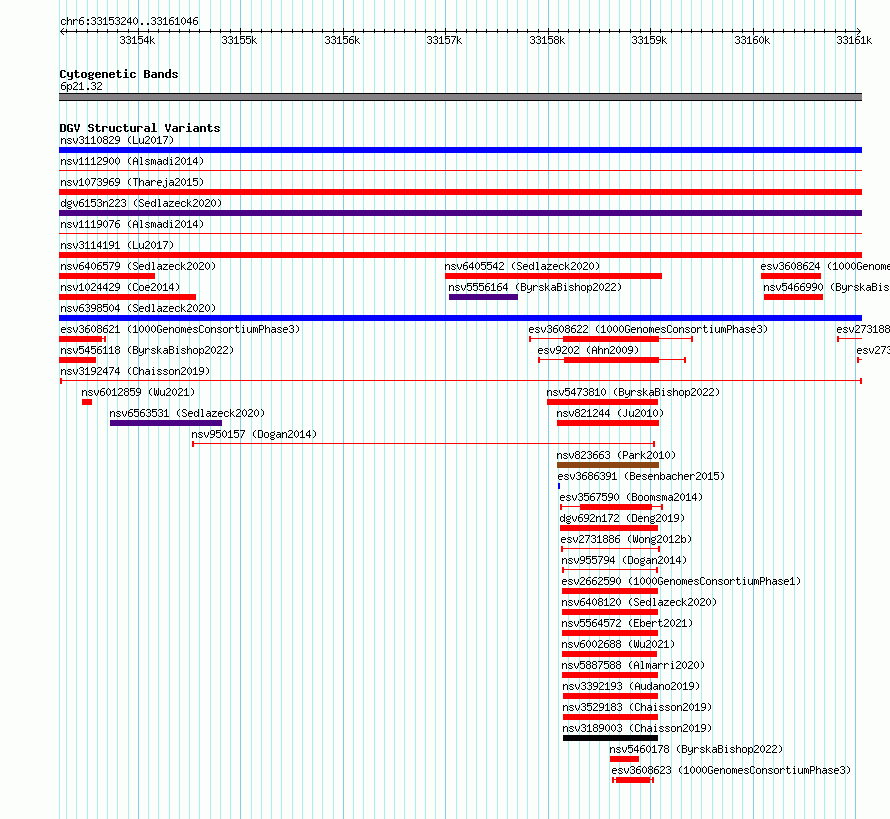Open the dgv6153n223 (Sedlazeck2020) label

(141, 203)
